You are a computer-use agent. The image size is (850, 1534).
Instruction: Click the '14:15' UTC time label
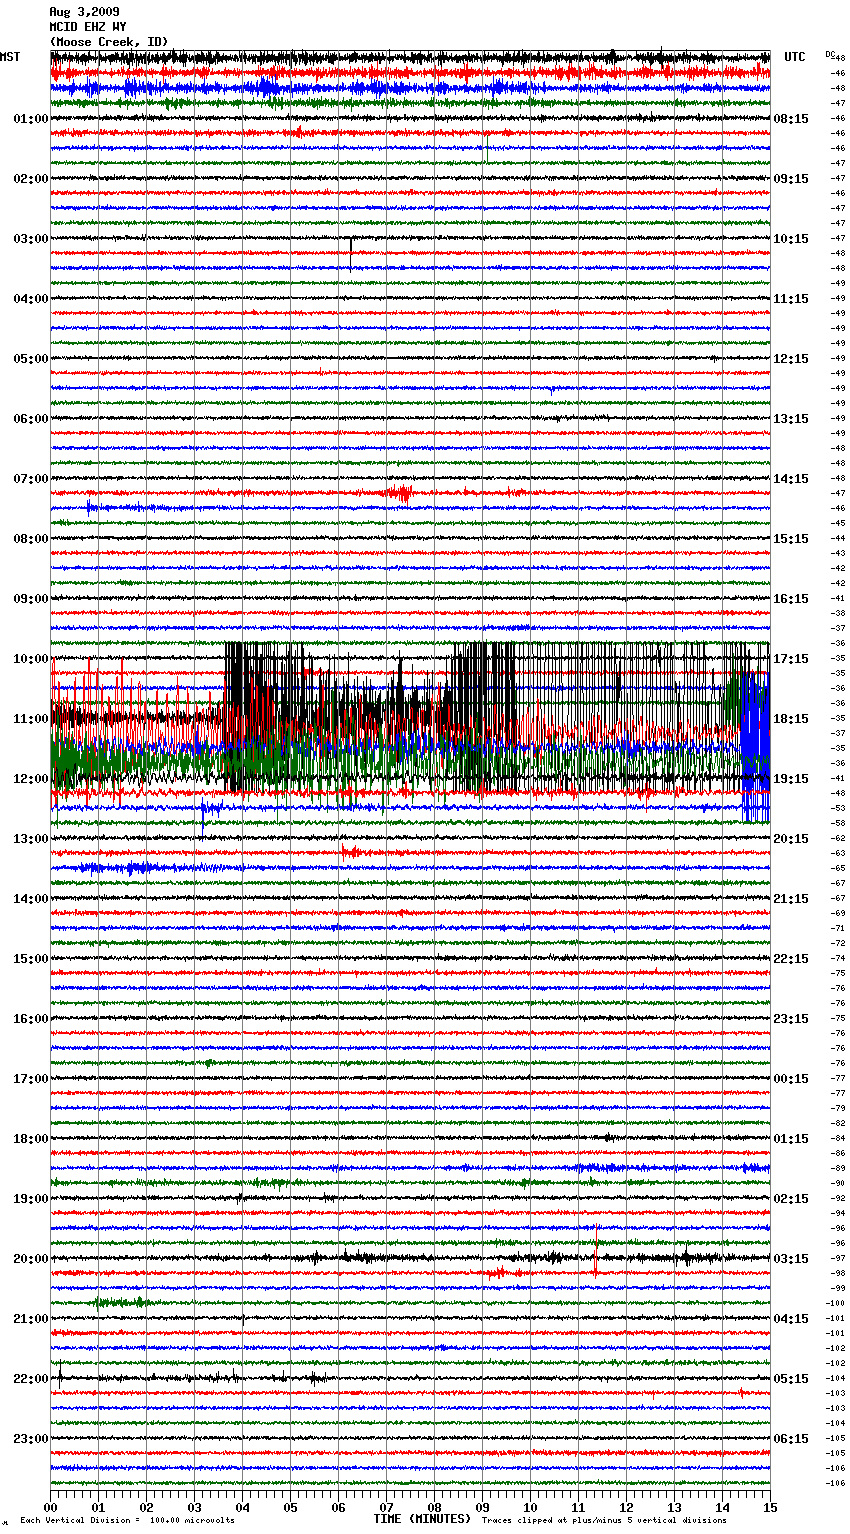pos(791,479)
